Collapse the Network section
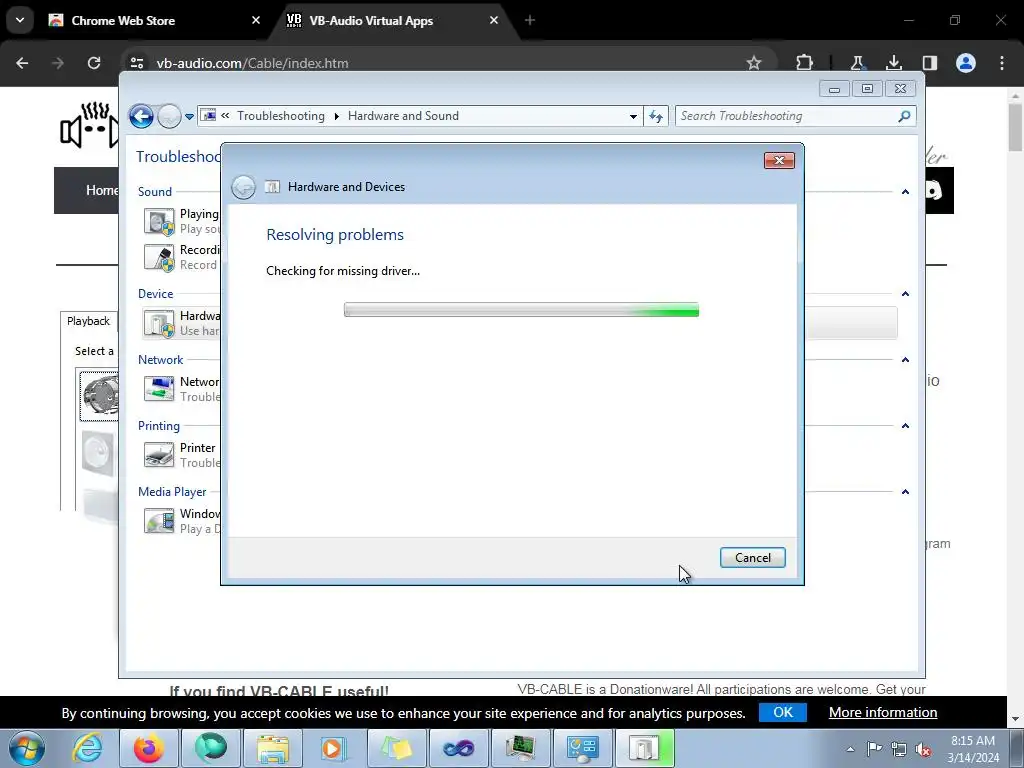 pyautogui.click(x=905, y=360)
